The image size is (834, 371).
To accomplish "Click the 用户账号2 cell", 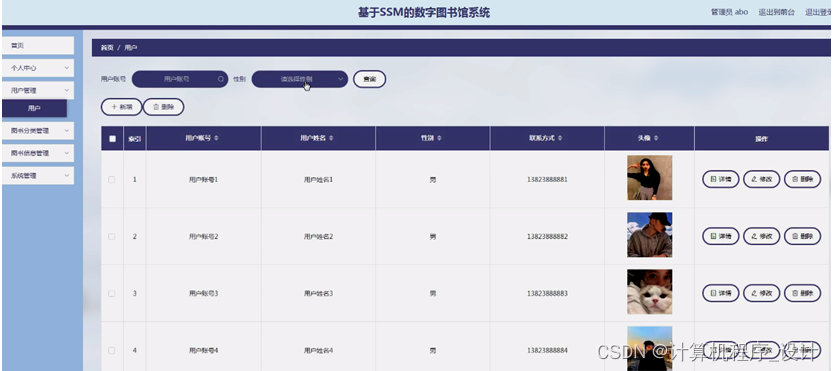I will click(204, 237).
